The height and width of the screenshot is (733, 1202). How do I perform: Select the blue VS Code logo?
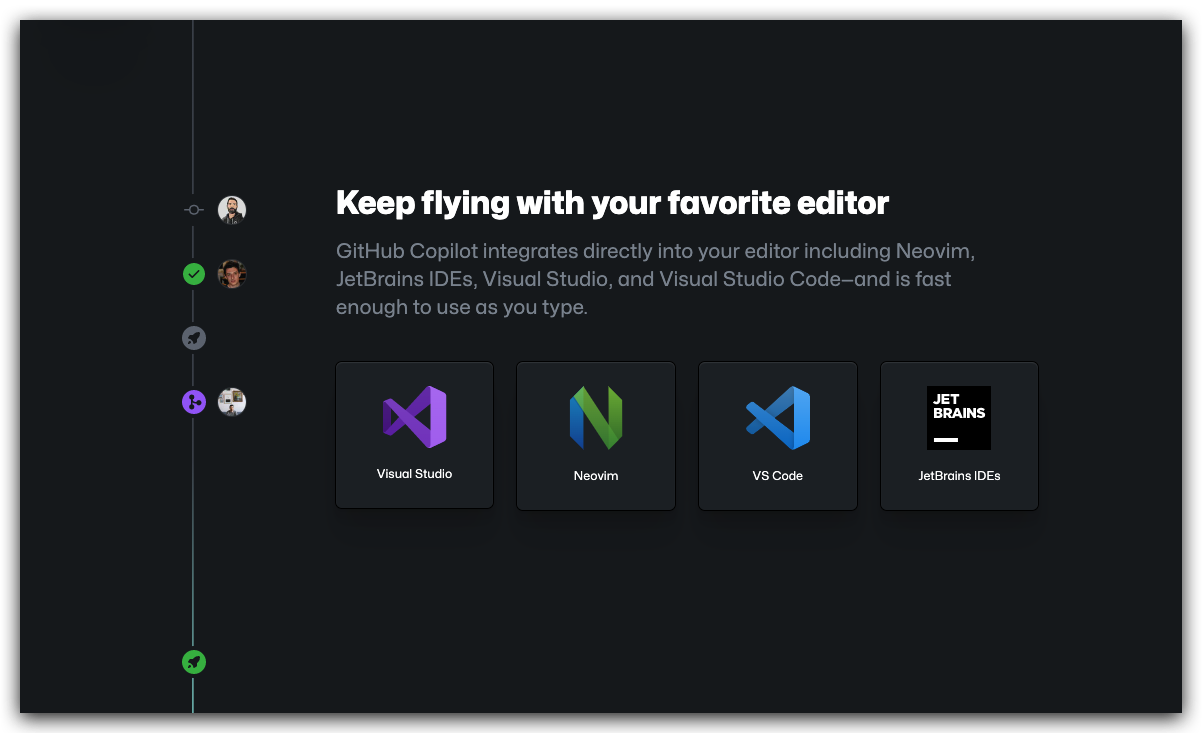tap(778, 417)
